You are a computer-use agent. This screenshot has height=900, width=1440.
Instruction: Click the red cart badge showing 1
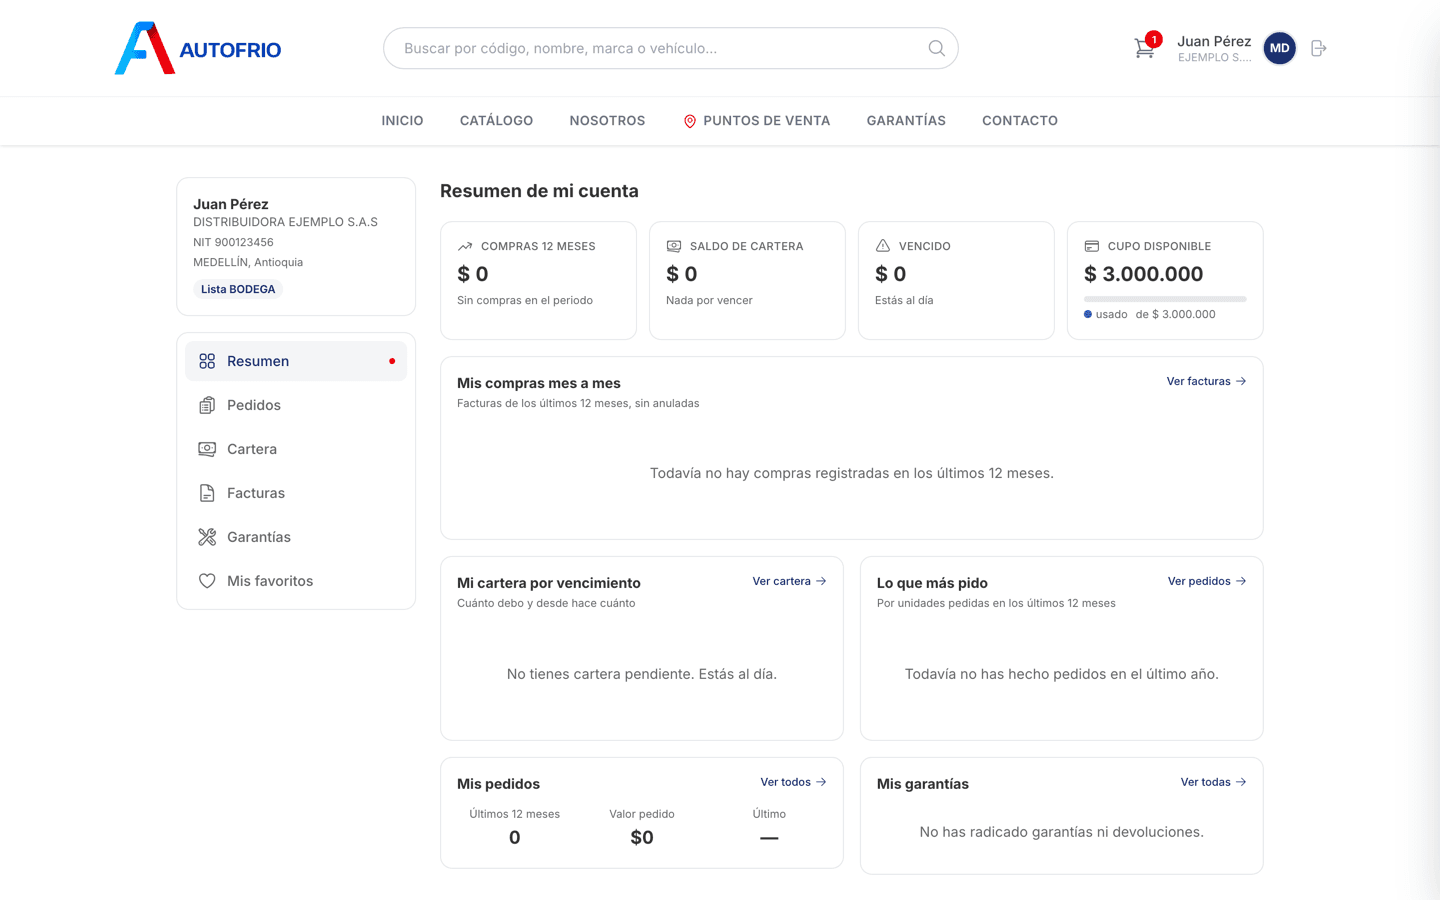1154,39
